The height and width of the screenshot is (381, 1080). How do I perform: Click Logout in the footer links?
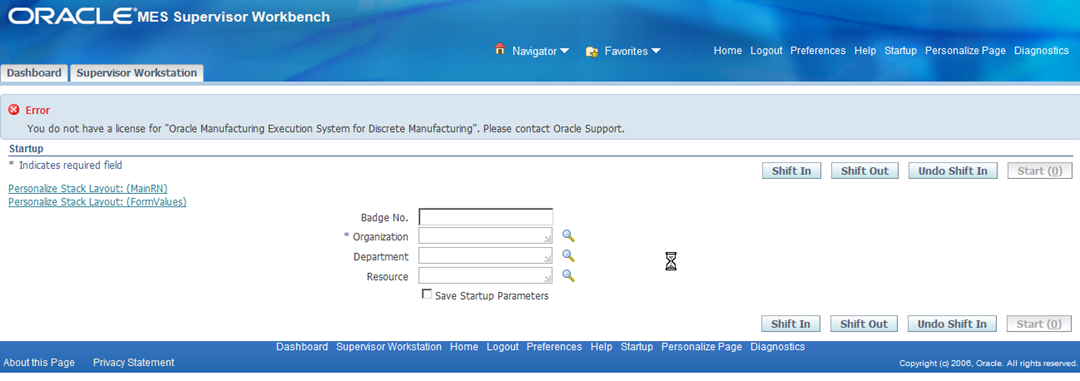[x=502, y=347]
